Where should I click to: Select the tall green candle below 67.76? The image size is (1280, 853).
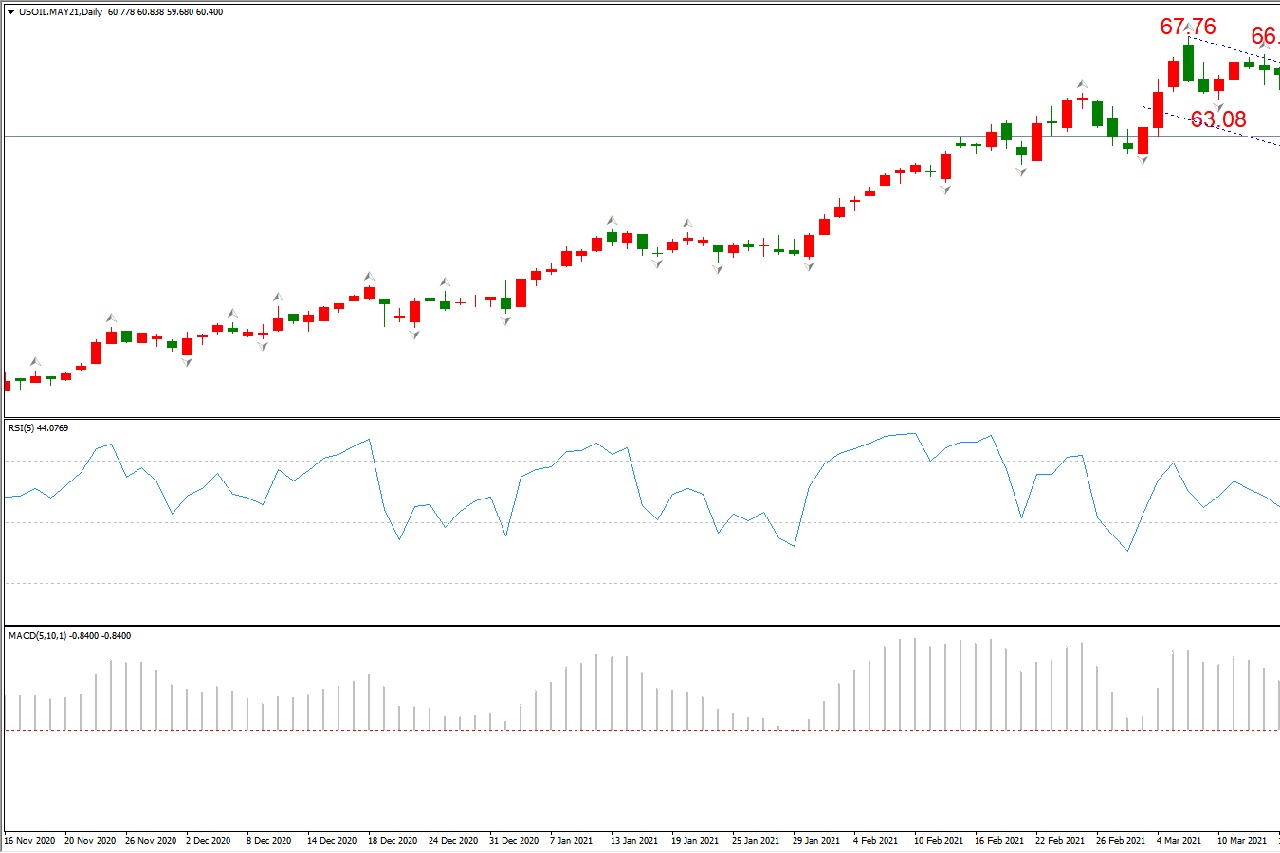tap(1188, 63)
